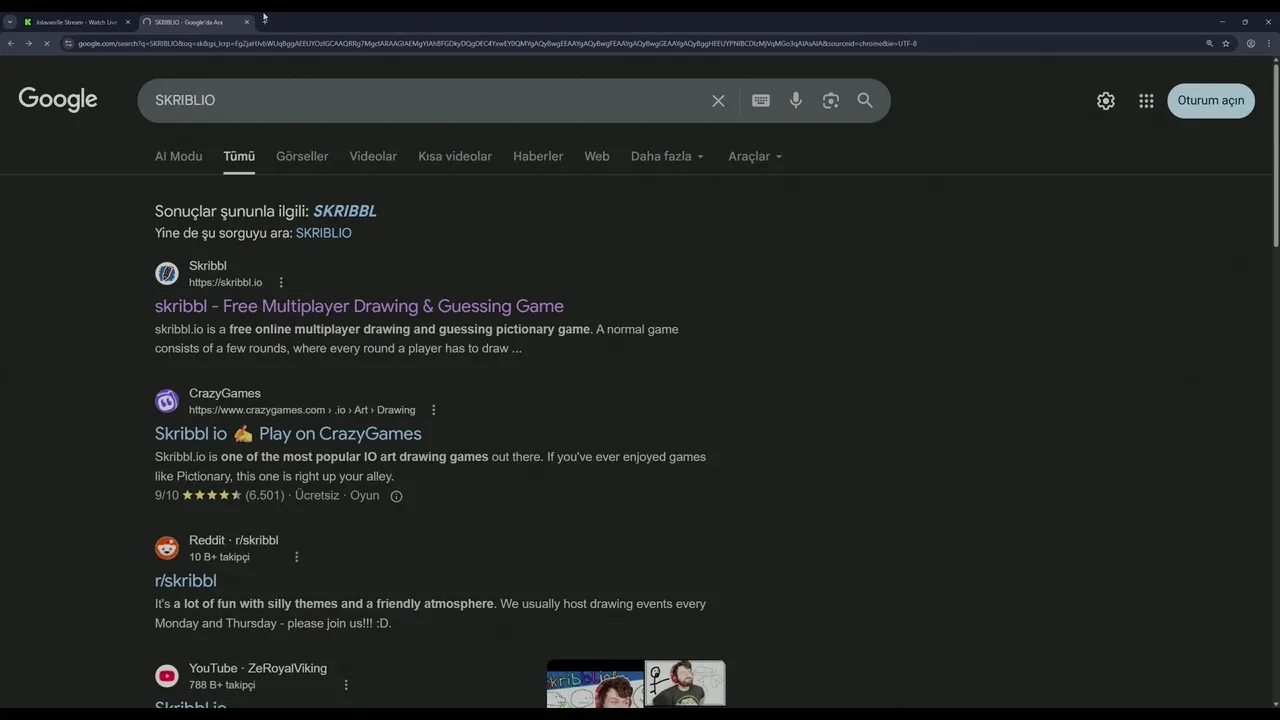This screenshot has width=1280, height=720.
Task: Open Skribbl io Play on CrazyGames link
Action: click(288, 434)
